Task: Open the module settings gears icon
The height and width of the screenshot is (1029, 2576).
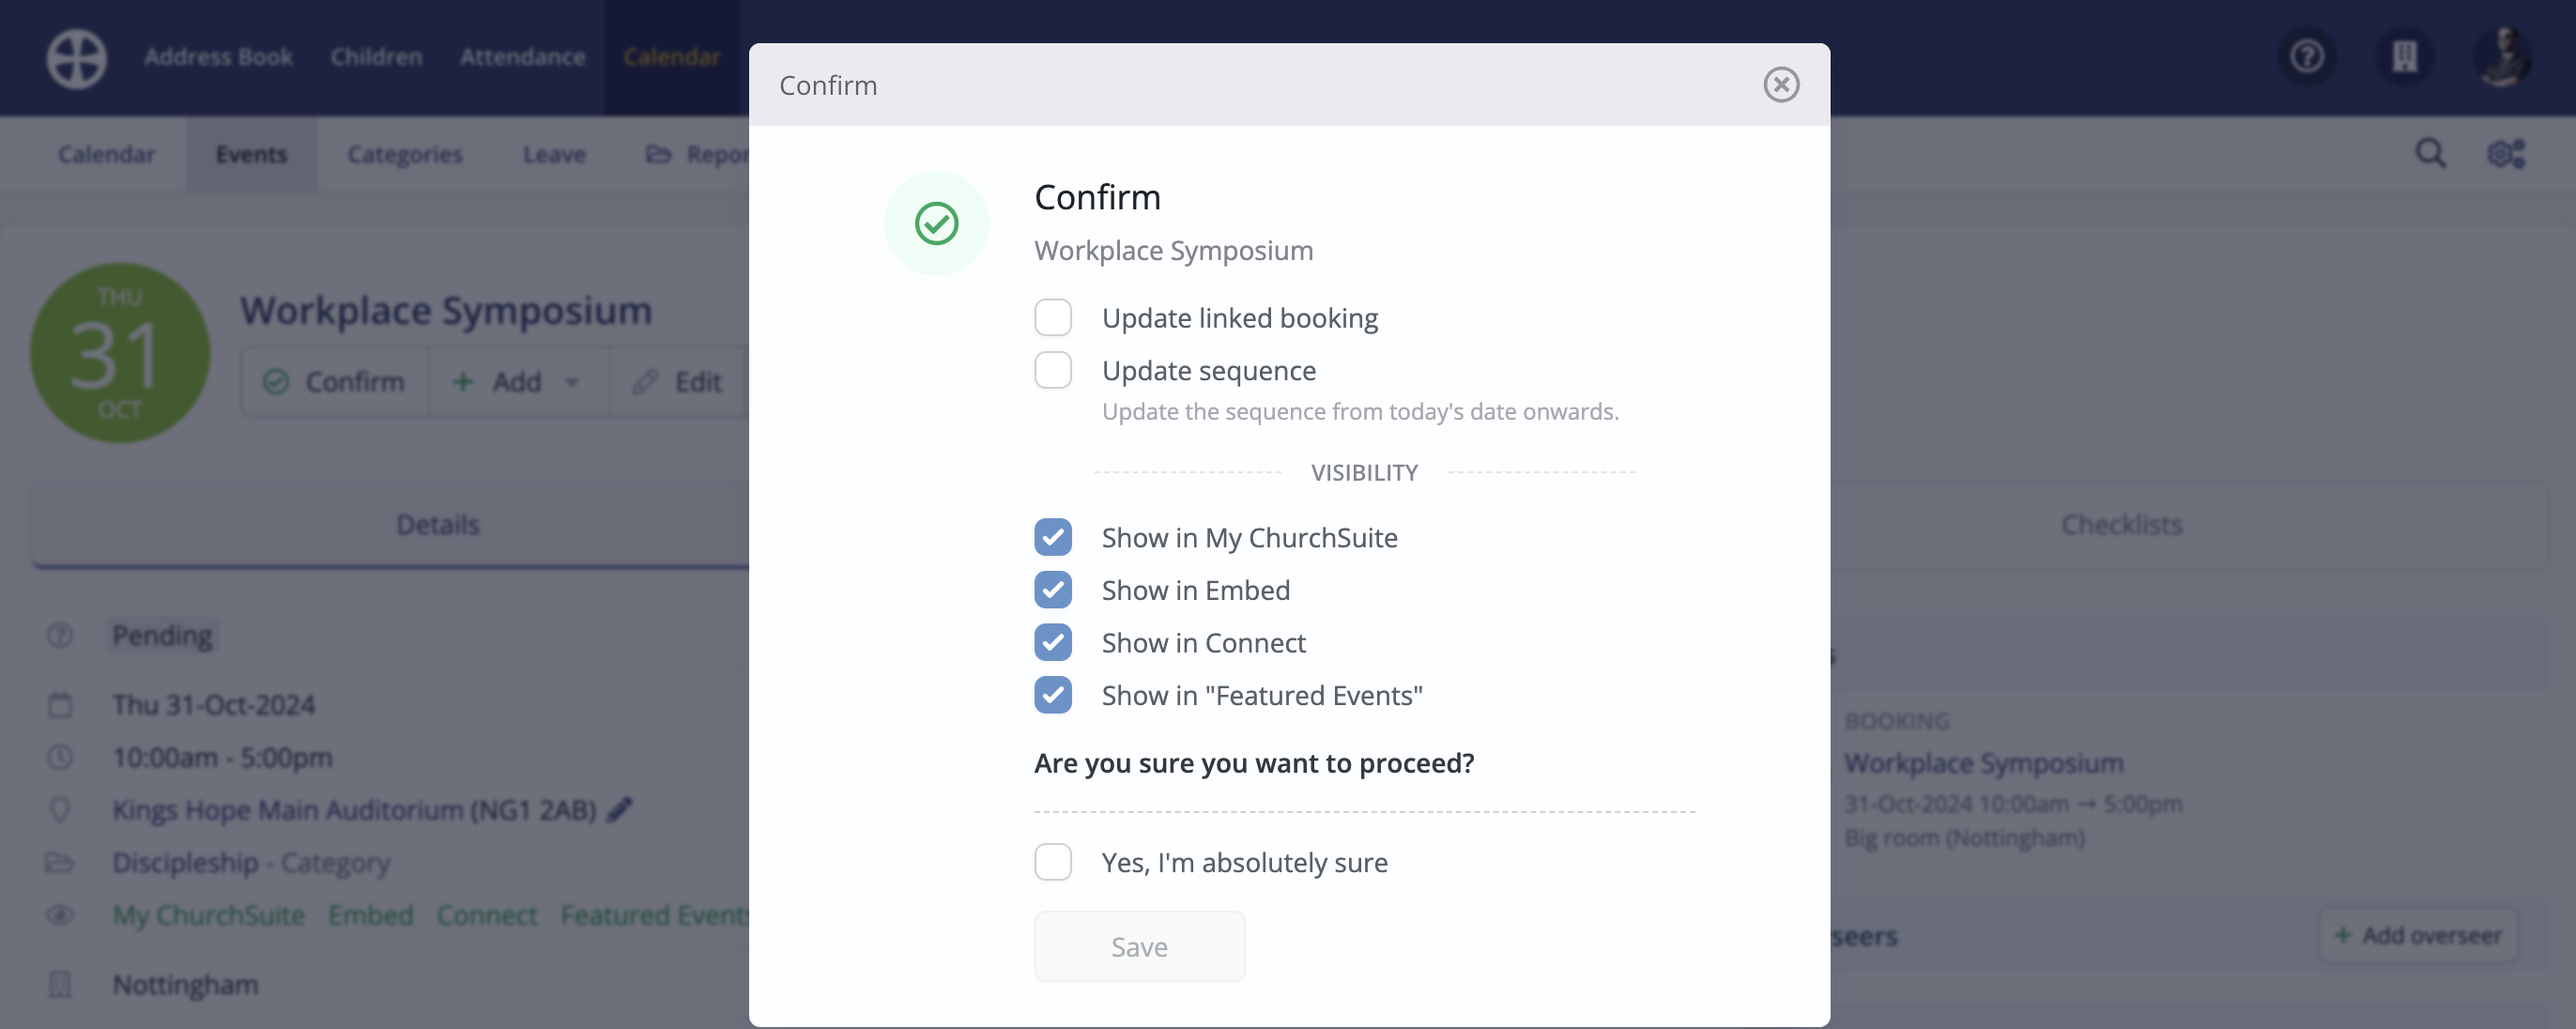Action: 2506,153
